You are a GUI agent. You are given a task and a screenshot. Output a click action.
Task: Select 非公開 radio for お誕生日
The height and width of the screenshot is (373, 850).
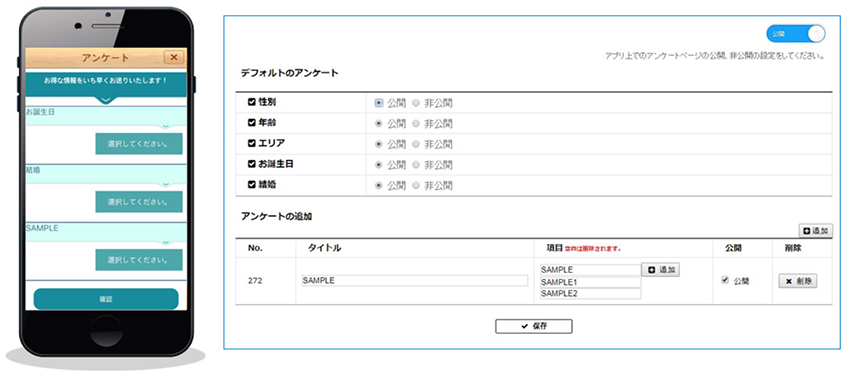click(416, 164)
